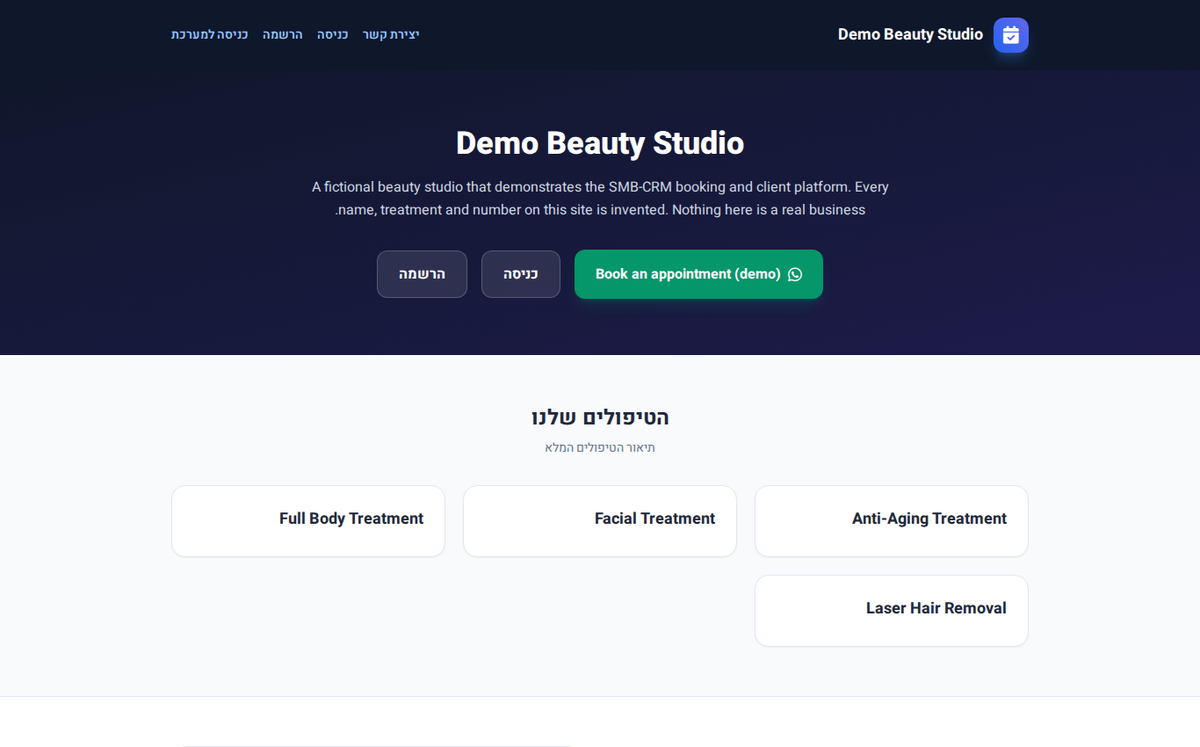Select the Facial Treatment card

tap(600, 521)
